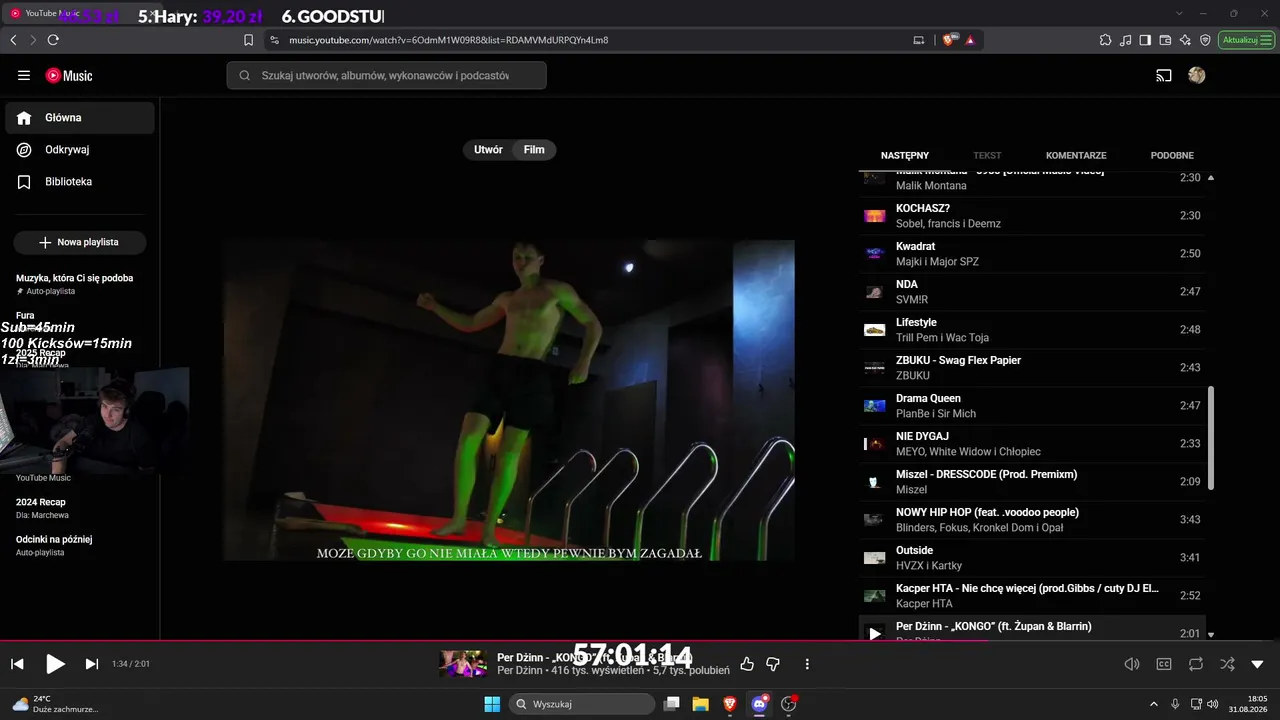Open the Windows Start menu

[x=492, y=704]
